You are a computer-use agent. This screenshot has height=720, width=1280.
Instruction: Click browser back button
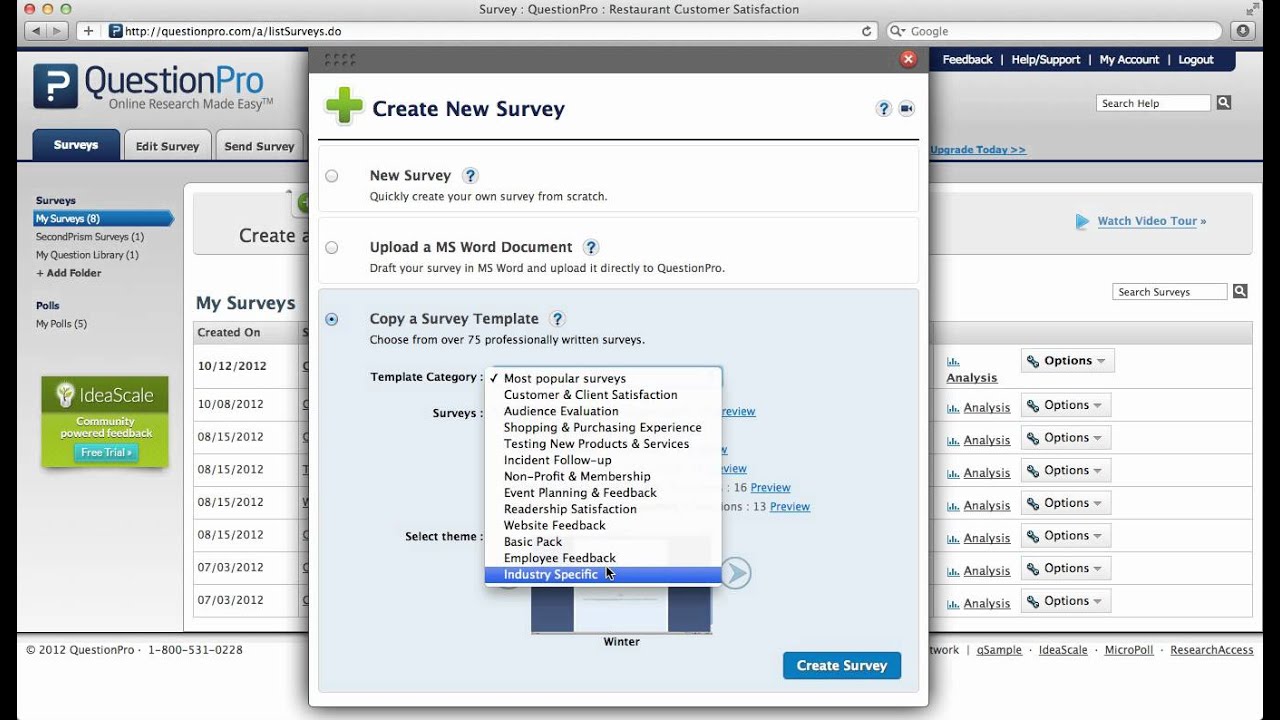[36, 31]
